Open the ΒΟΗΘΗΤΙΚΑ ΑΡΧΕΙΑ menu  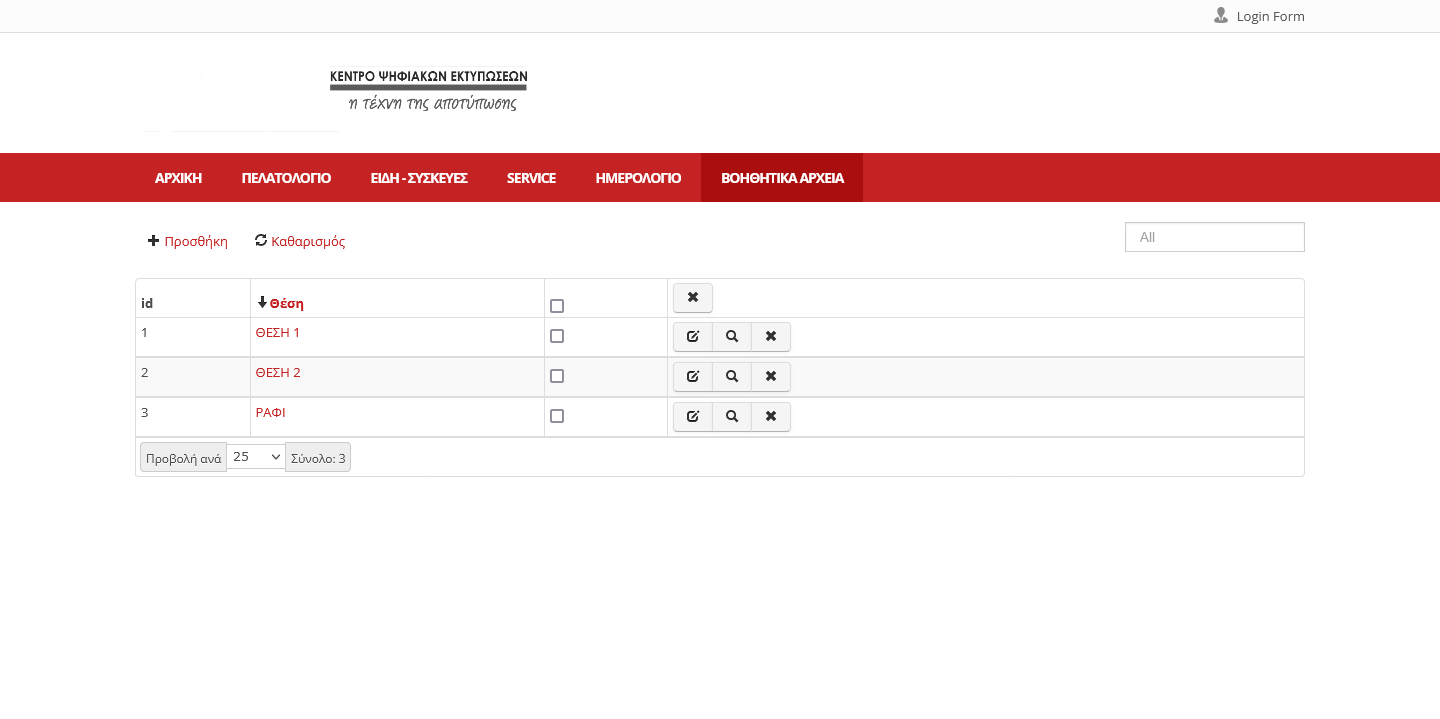click(x=782, y=178)
